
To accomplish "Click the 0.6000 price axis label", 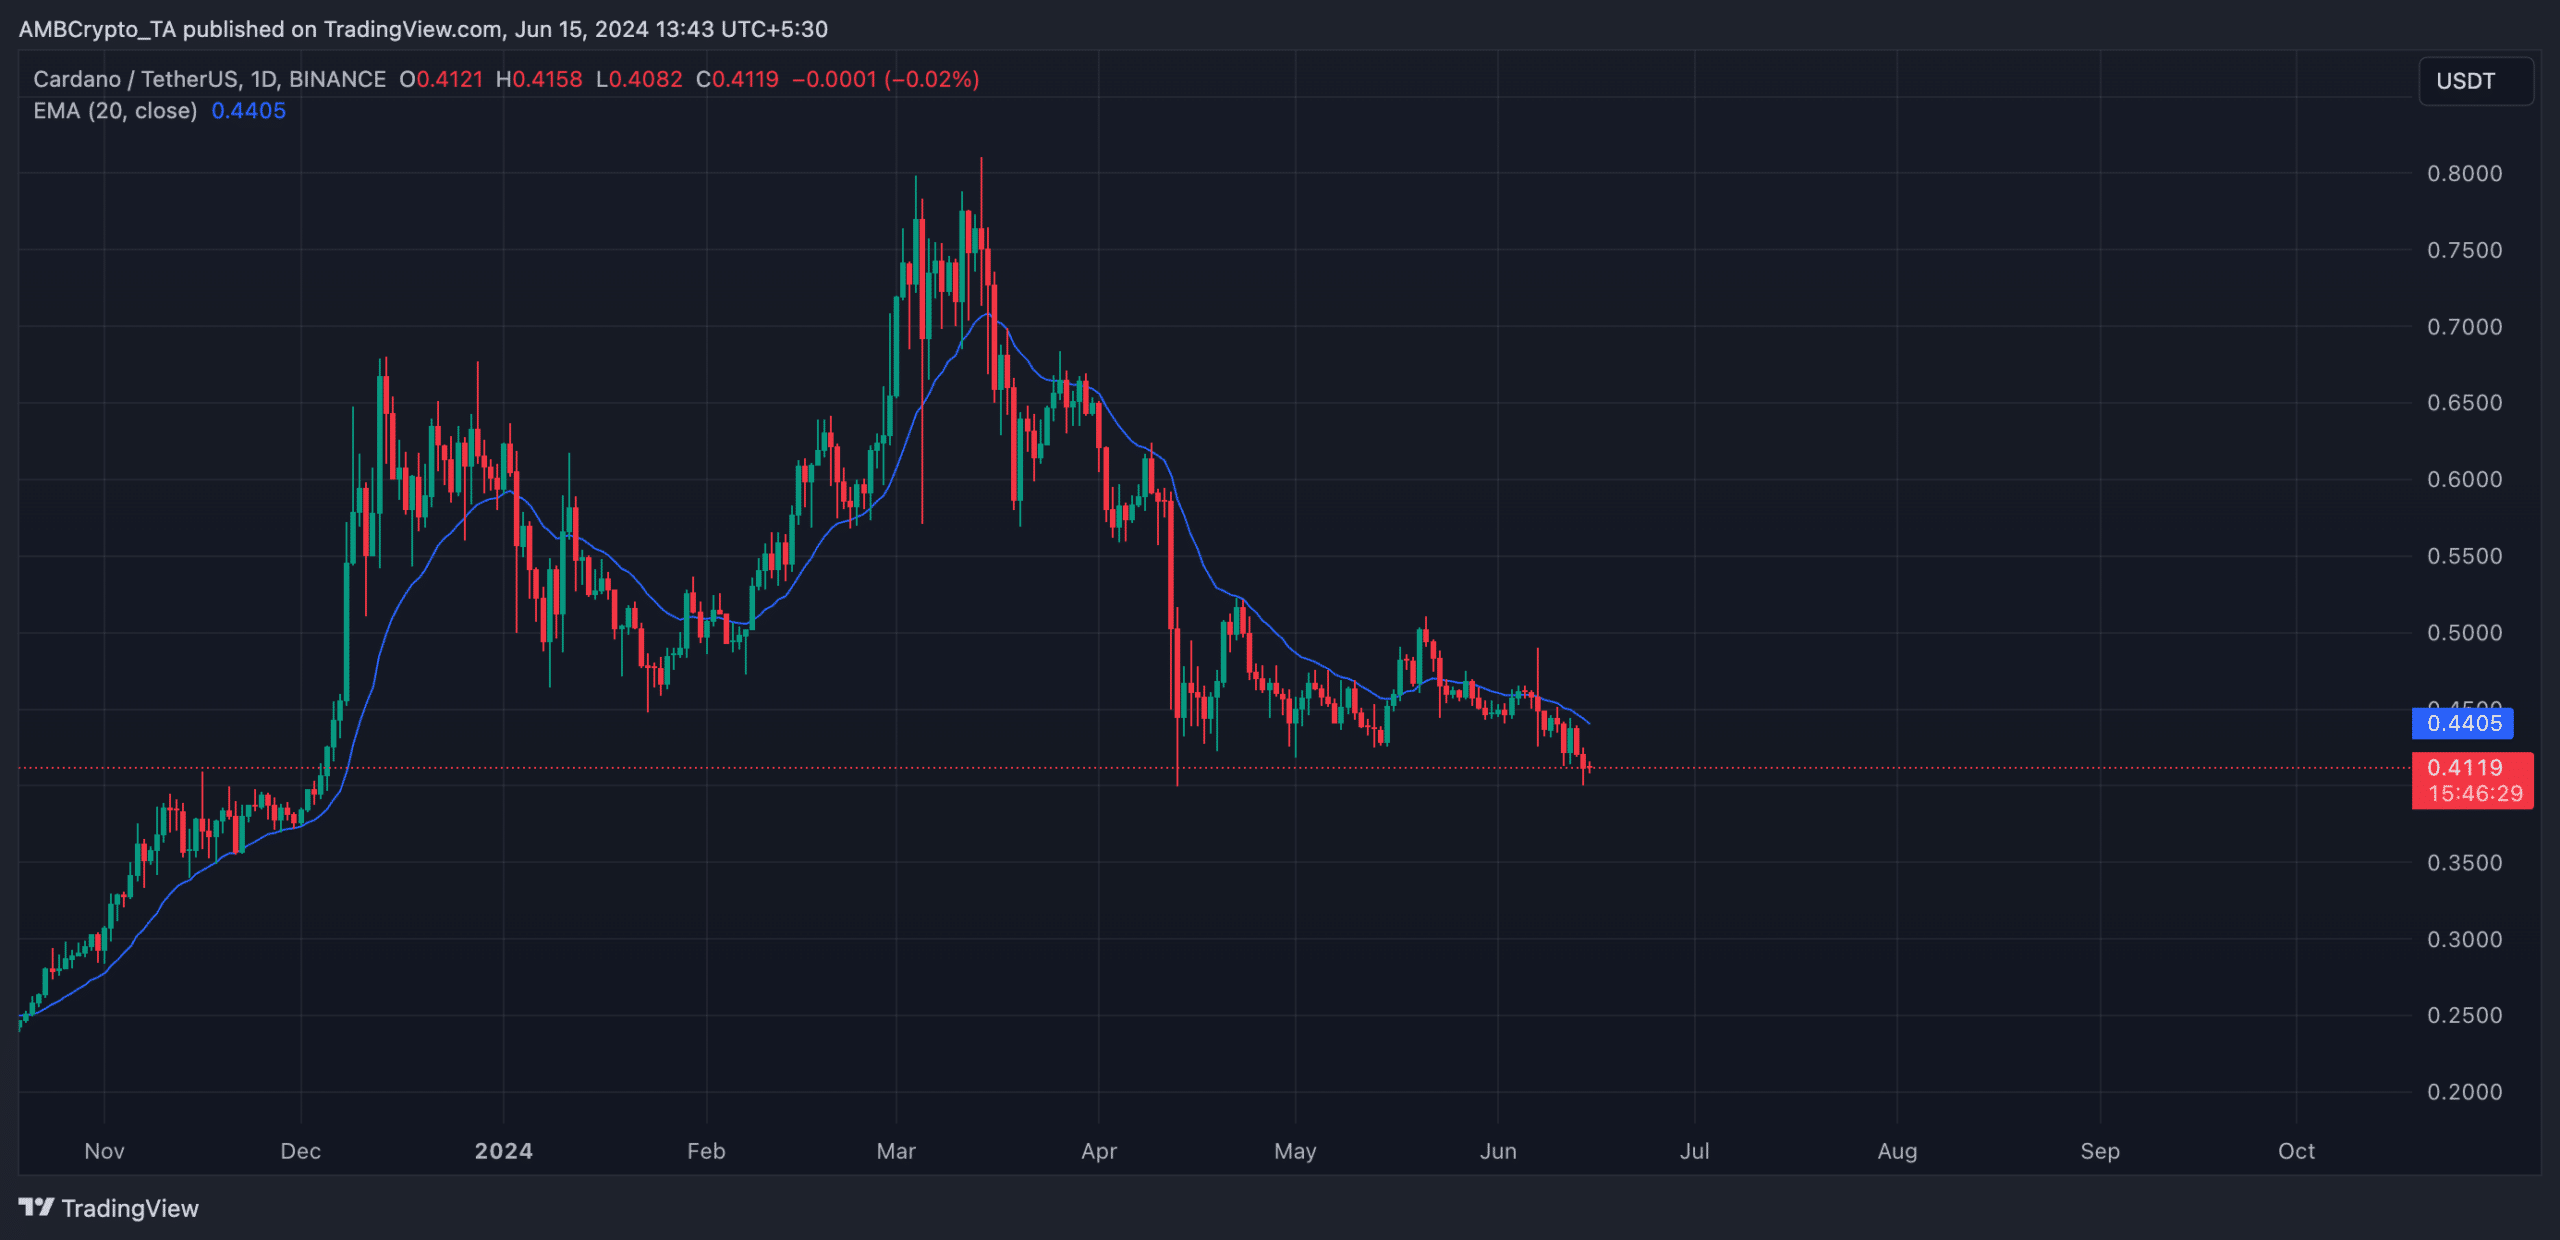I will (x=2464, y=479).
